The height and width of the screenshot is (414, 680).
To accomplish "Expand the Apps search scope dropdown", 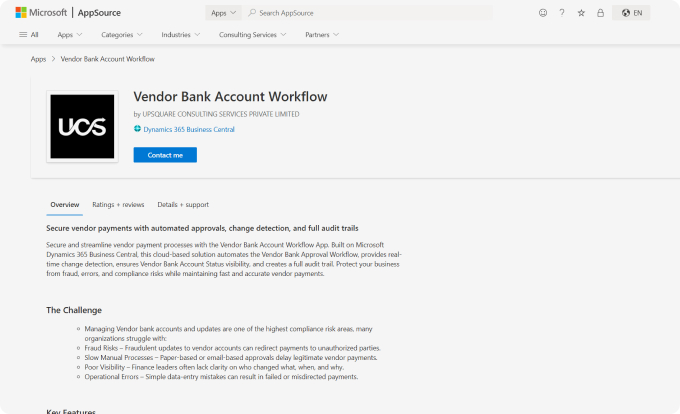I will pos(224,13).
